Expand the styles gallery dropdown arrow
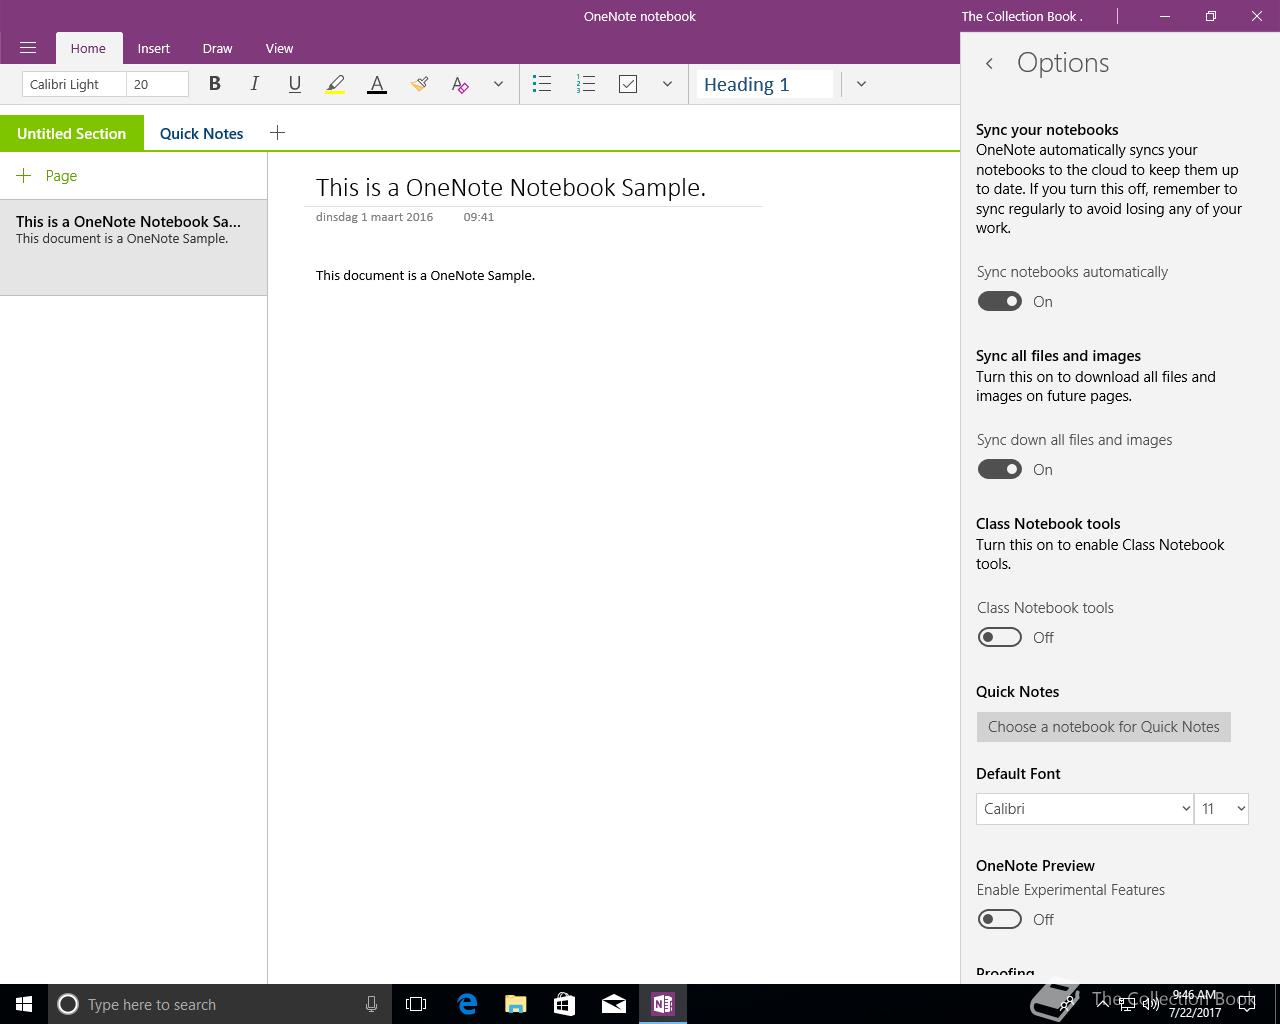Screen dimensions: 1280x1024 click(861, 84)
